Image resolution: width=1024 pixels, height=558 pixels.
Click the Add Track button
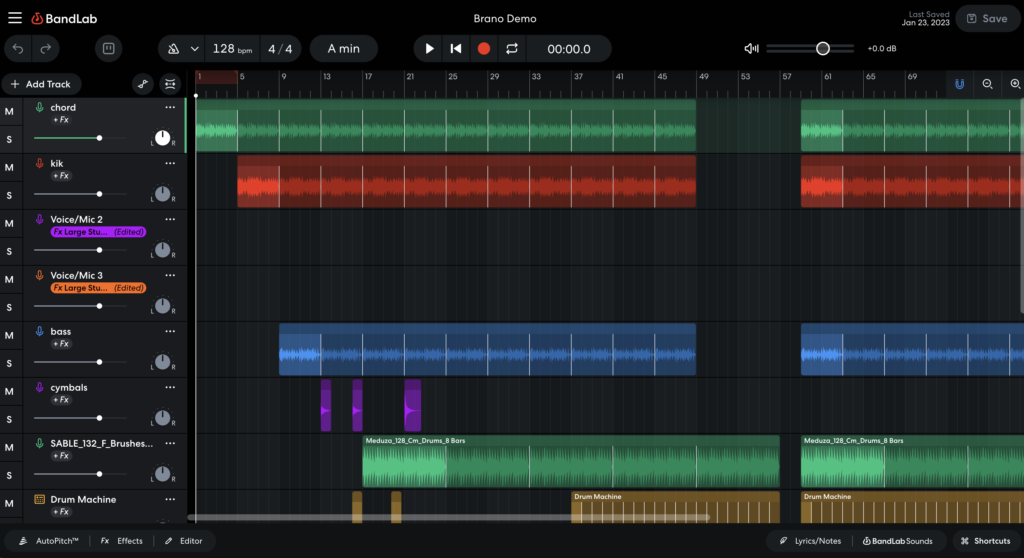(x=41, y=84)
